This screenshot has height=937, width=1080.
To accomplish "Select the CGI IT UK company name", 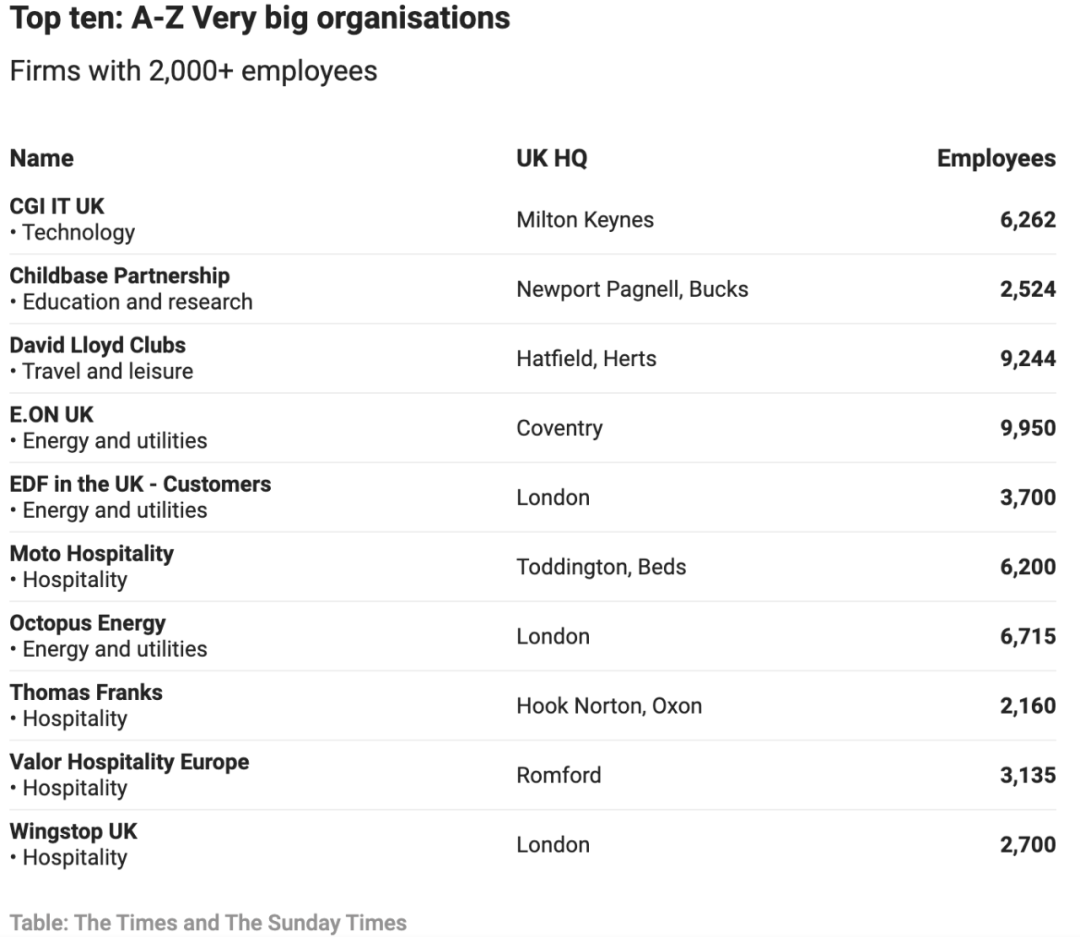I will [x=56, y=206].
